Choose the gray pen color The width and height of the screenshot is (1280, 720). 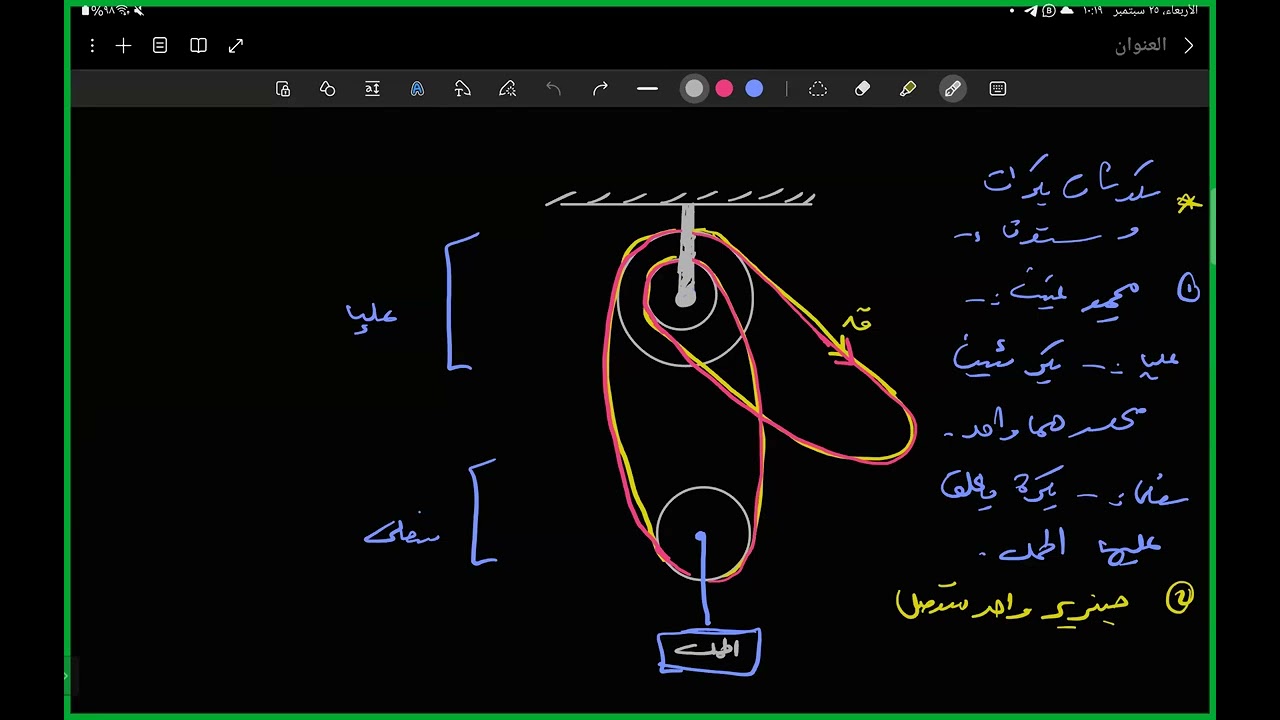[x=694, y=89]
